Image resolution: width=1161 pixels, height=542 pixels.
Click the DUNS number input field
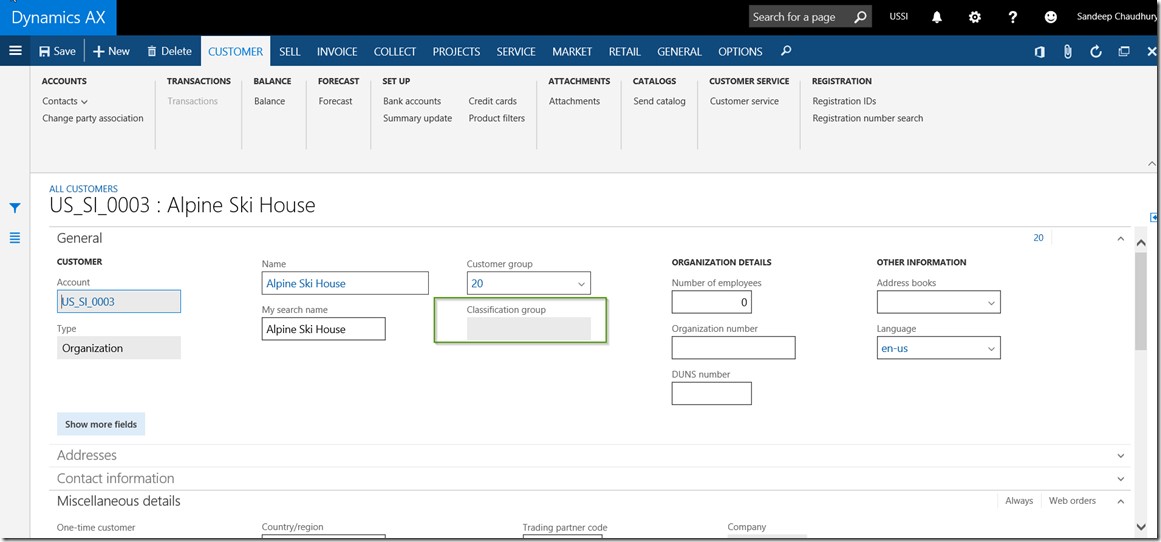711,394
